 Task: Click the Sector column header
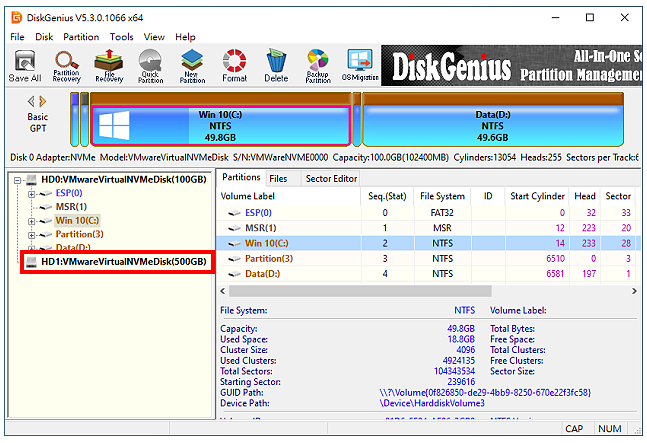coord(618,196)
